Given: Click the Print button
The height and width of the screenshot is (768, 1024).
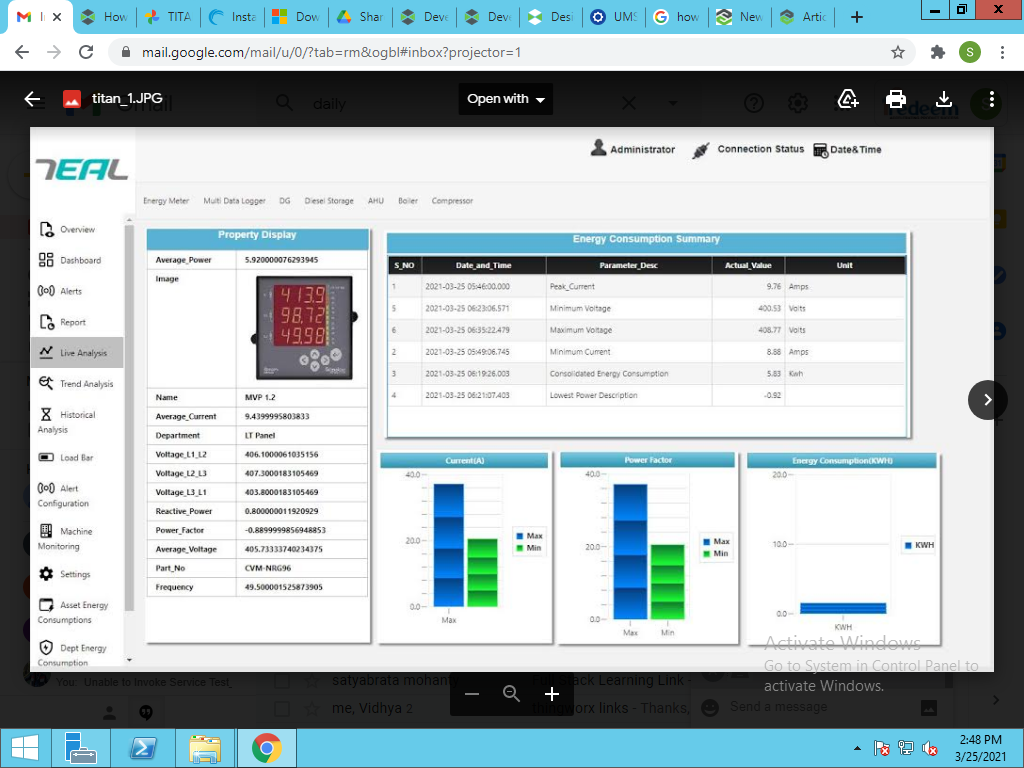Looking at the screenshot, I should (896, 99).
